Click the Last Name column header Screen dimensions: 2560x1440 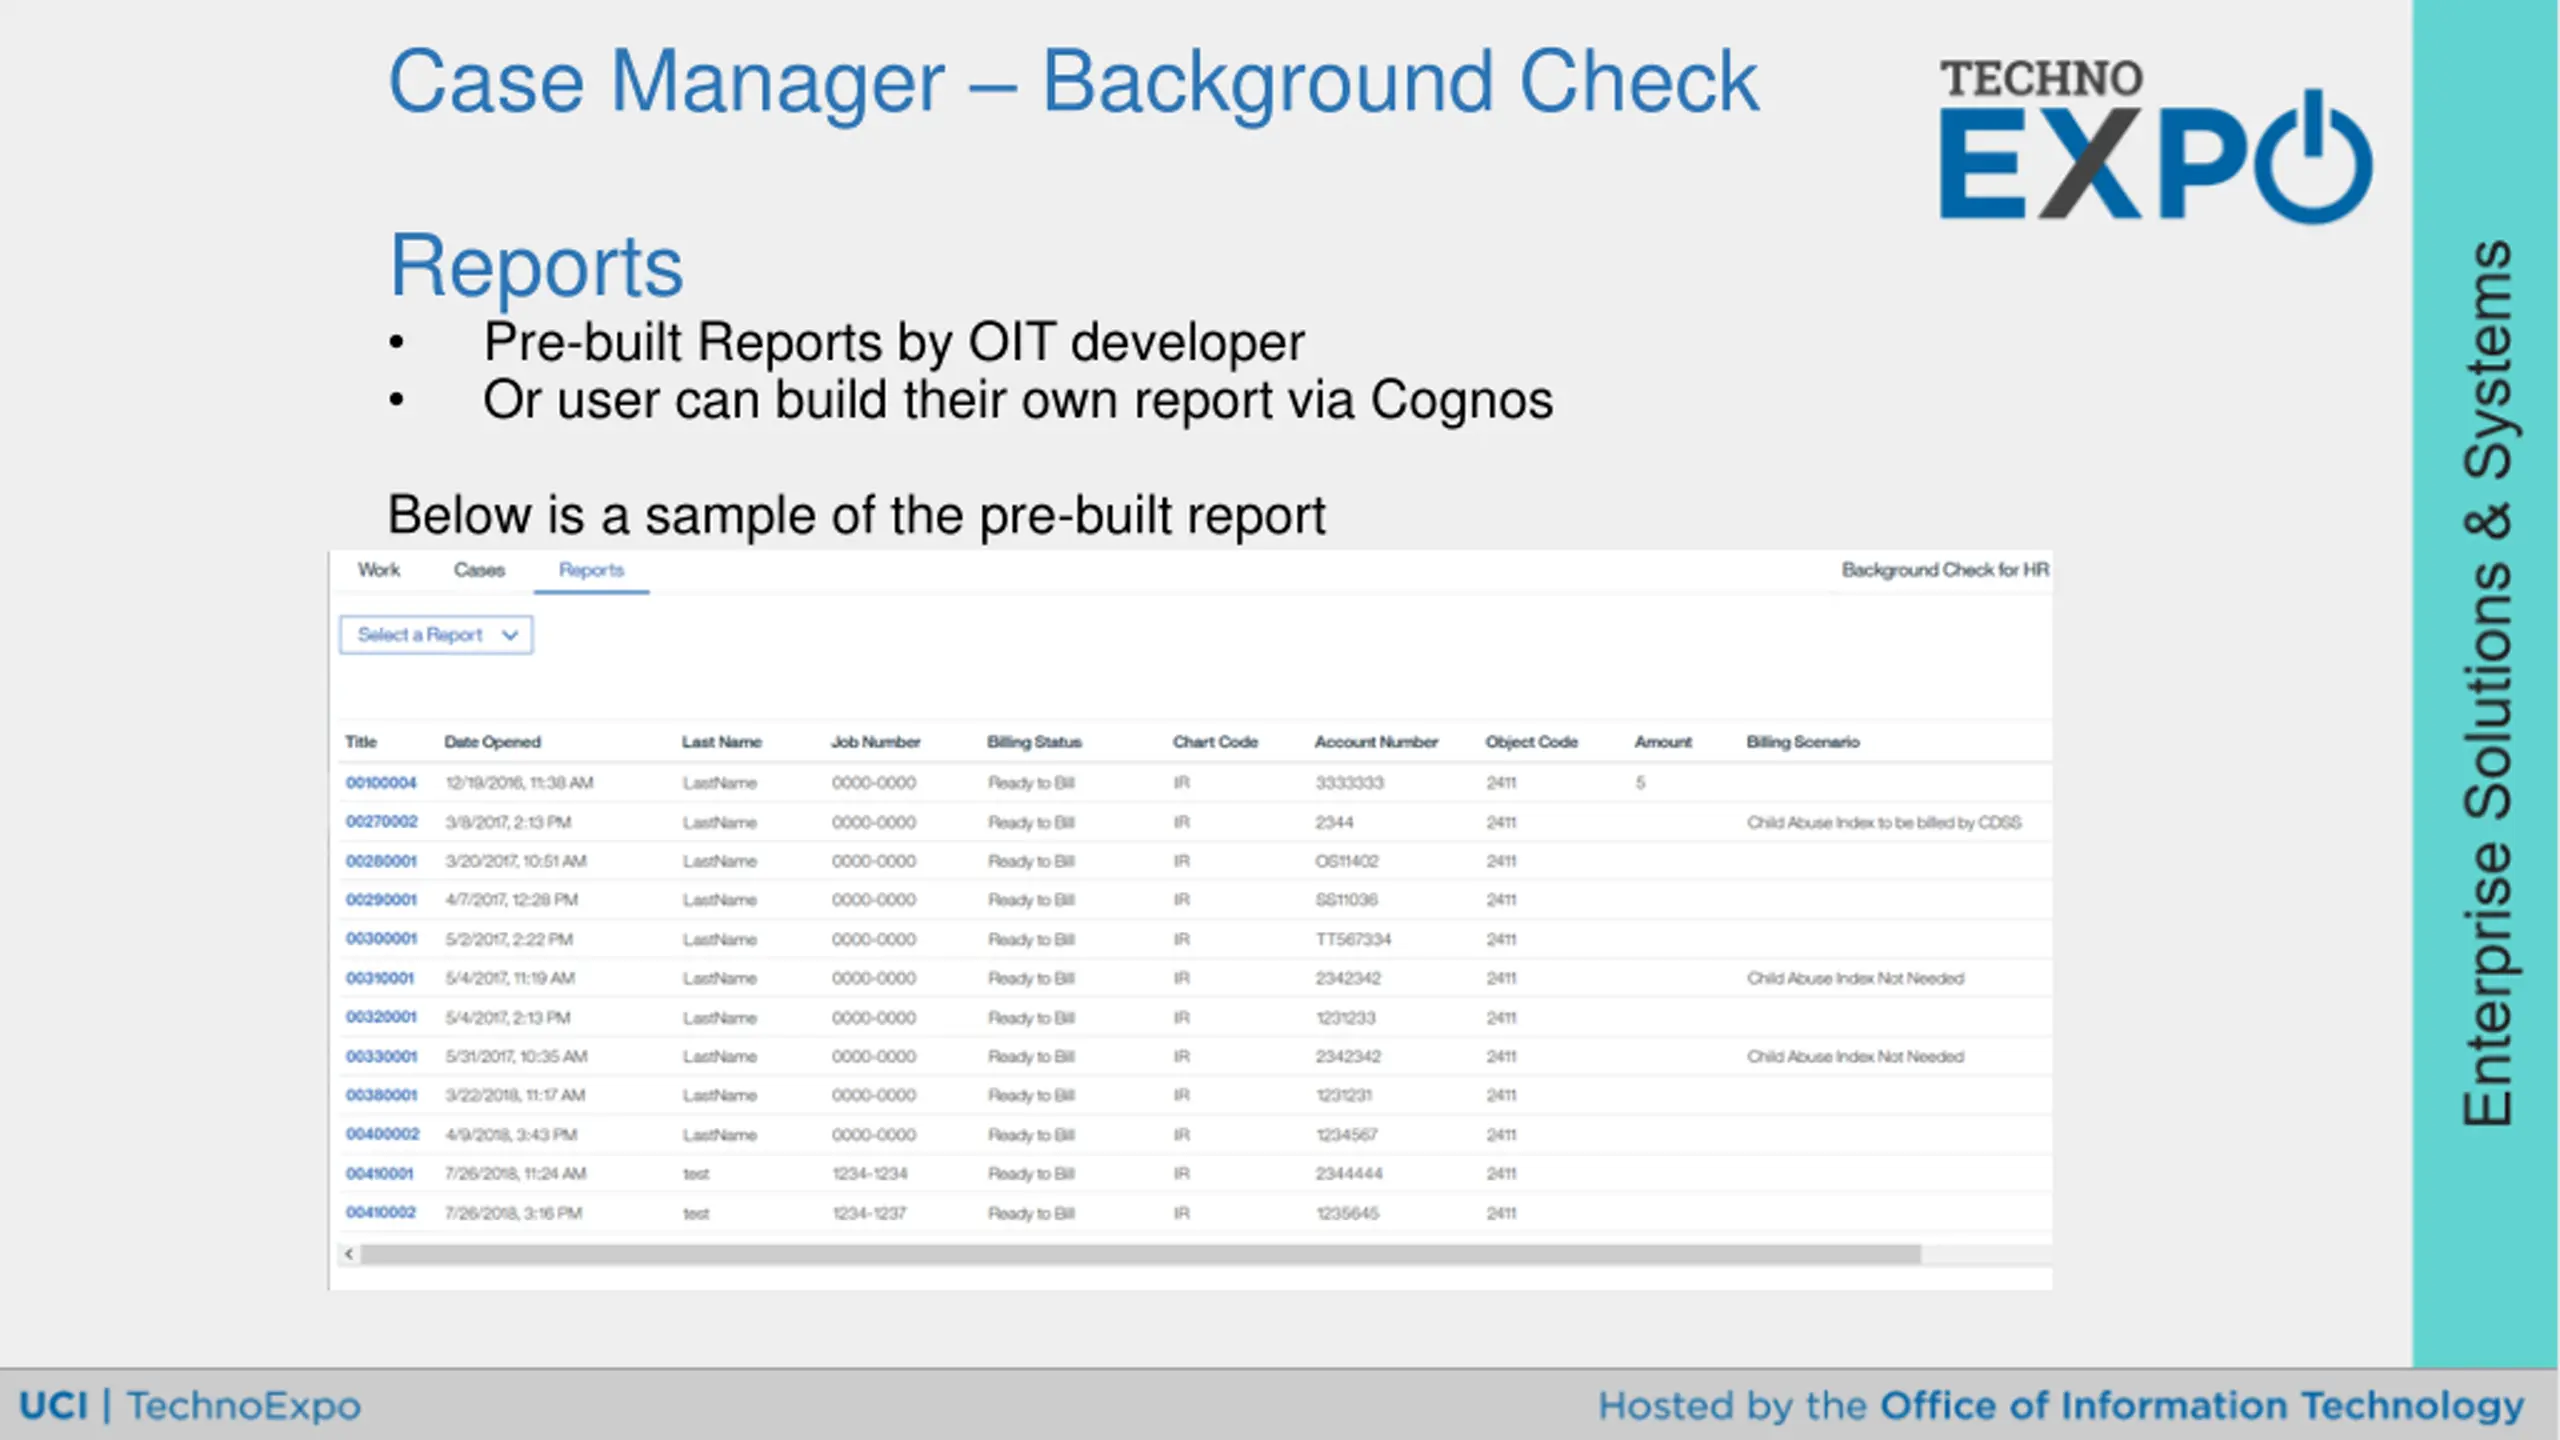point(722,742)
